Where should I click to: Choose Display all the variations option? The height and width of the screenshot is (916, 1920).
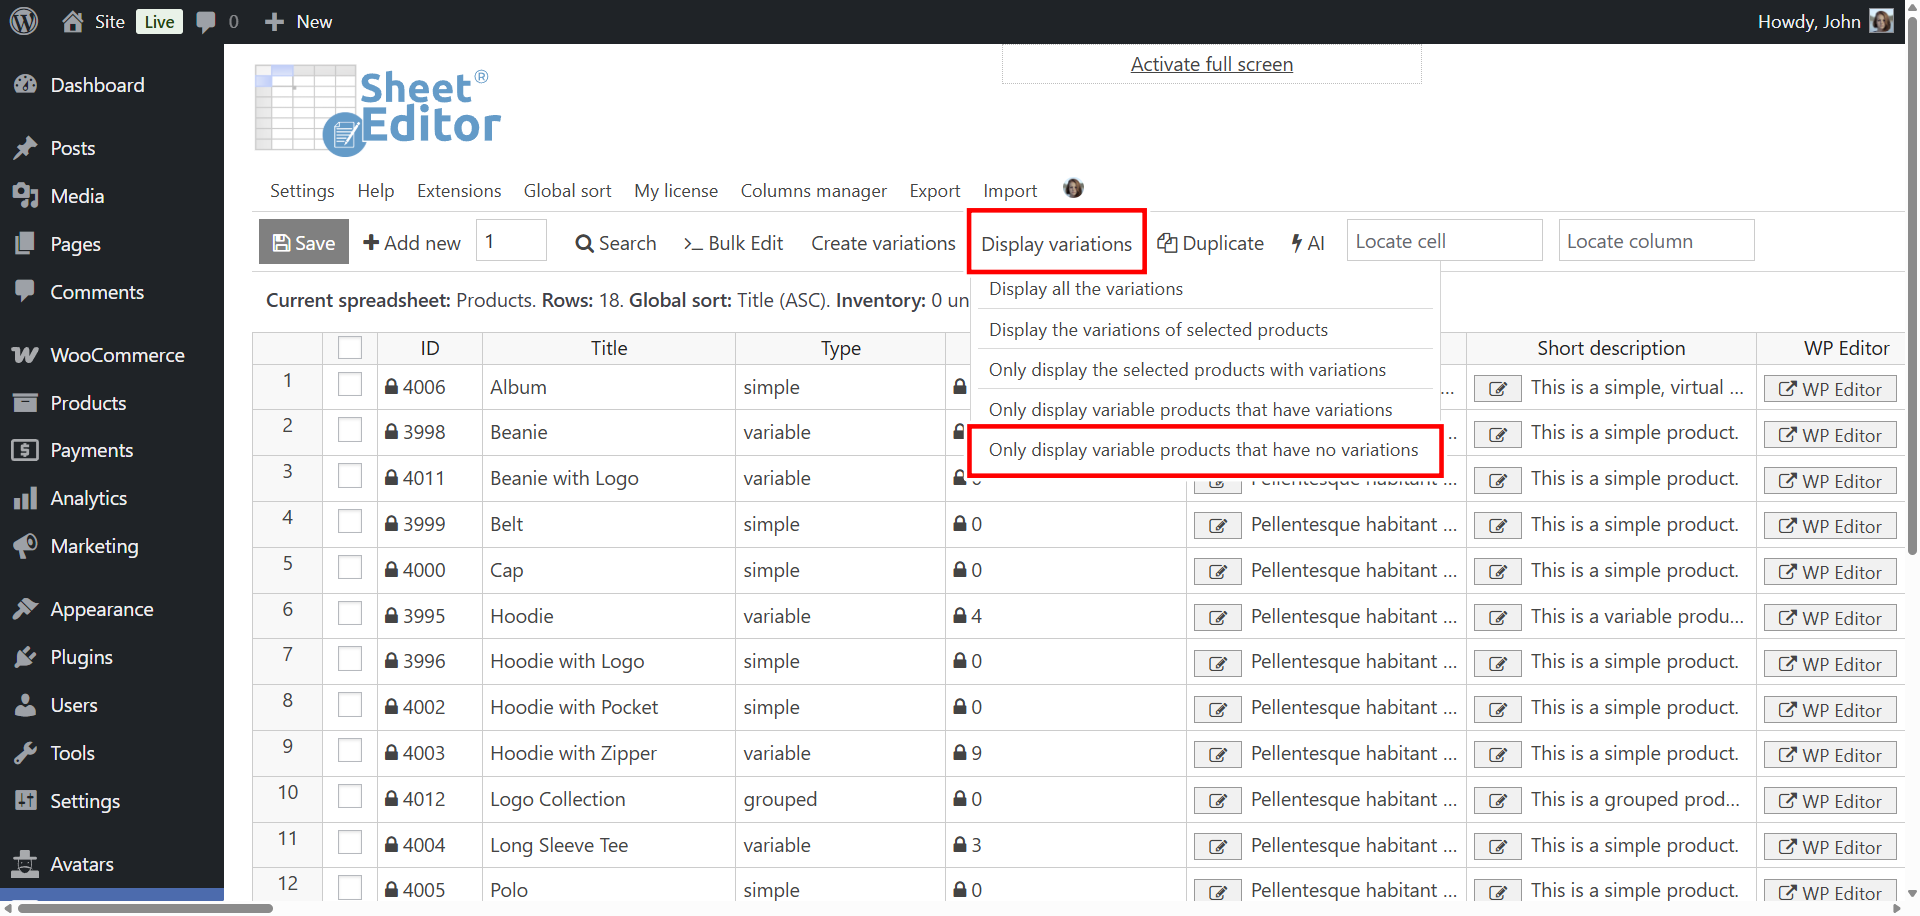[1085, 288]
